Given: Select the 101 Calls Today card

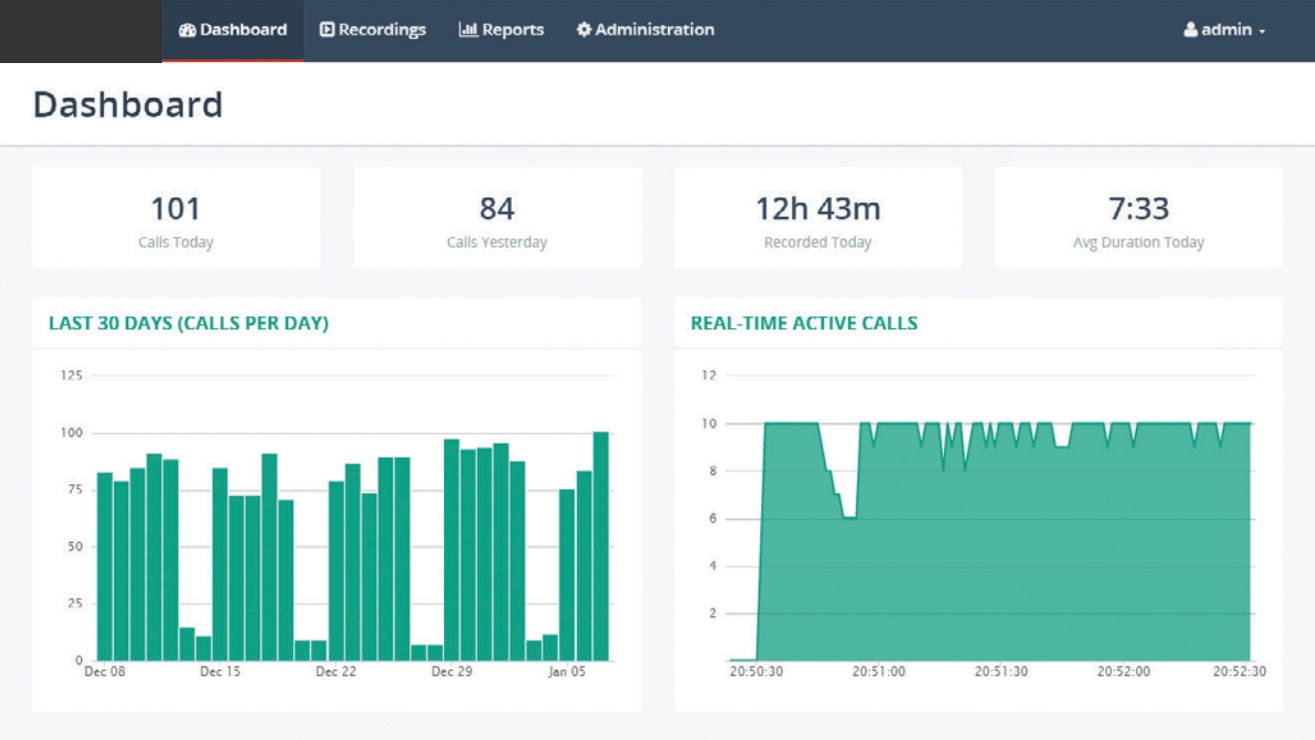Looking at the screenshot, I should click(176, 217).
